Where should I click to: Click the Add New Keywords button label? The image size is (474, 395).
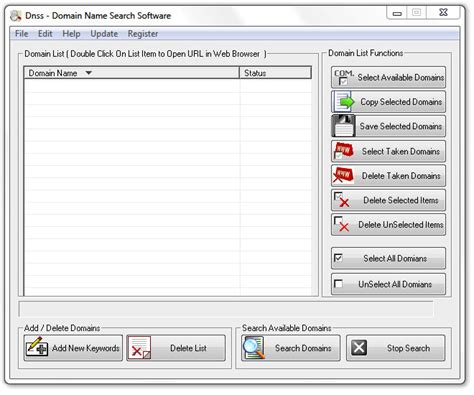click(86, 348)
